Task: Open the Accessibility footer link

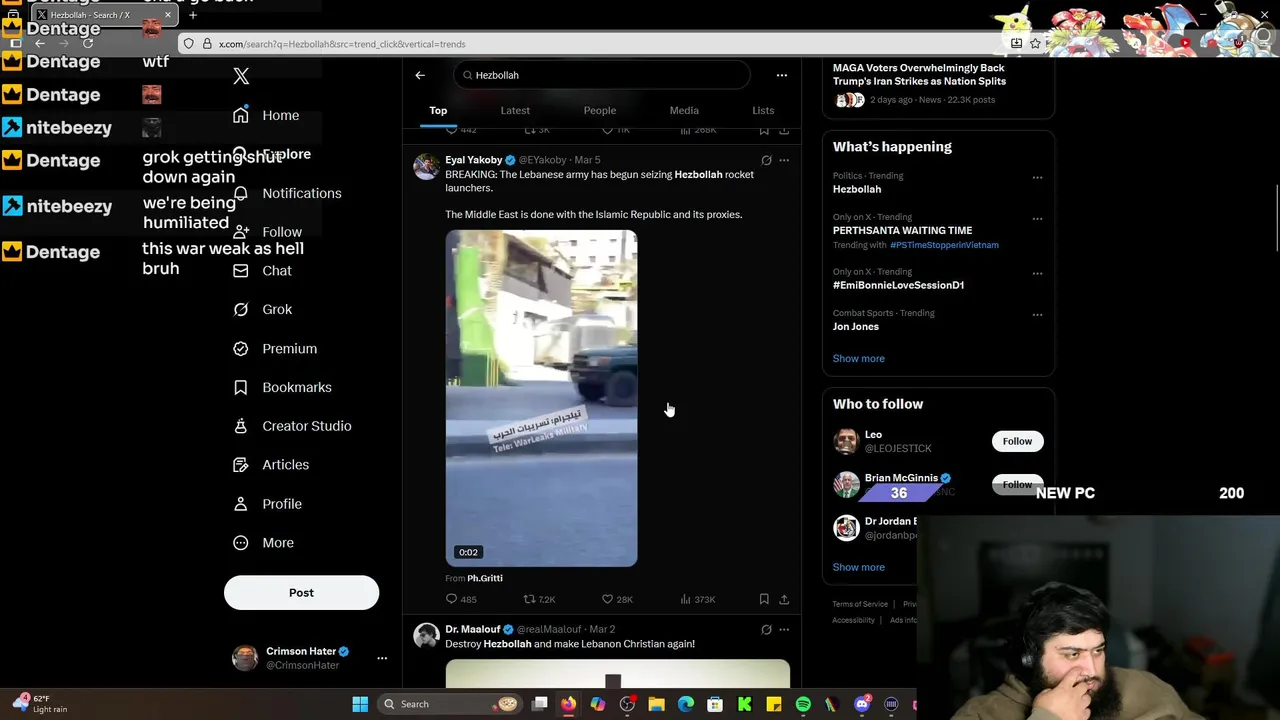Action: tap(853, 620)
